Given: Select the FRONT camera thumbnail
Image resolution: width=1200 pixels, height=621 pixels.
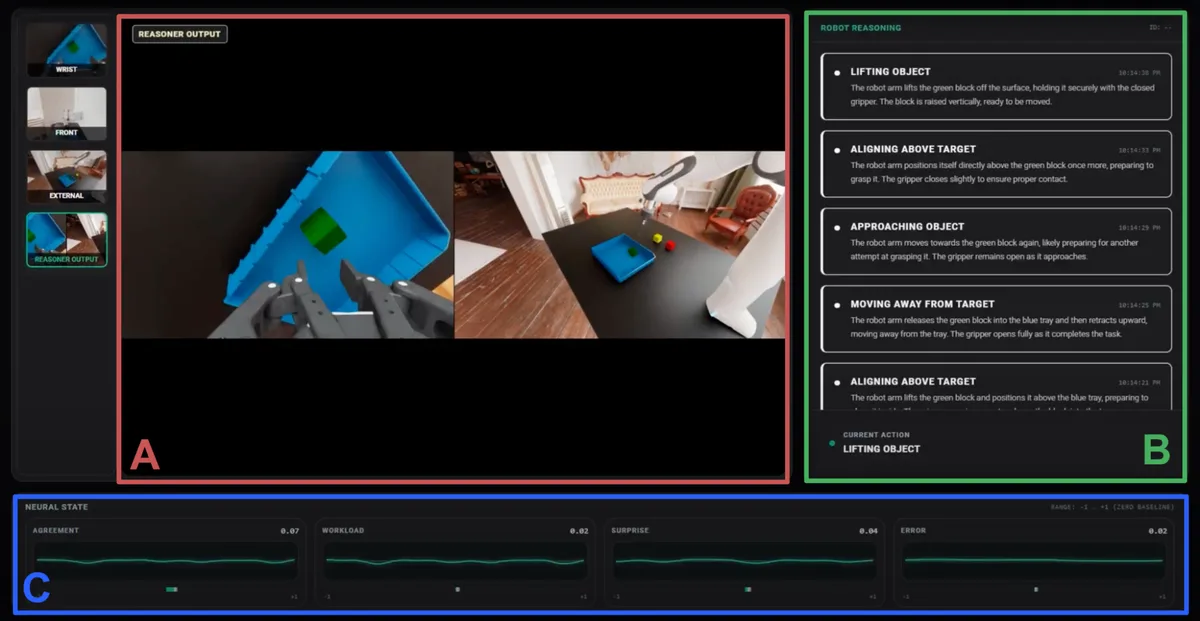Looking at the screenshot, I should (x=66, y=113).
